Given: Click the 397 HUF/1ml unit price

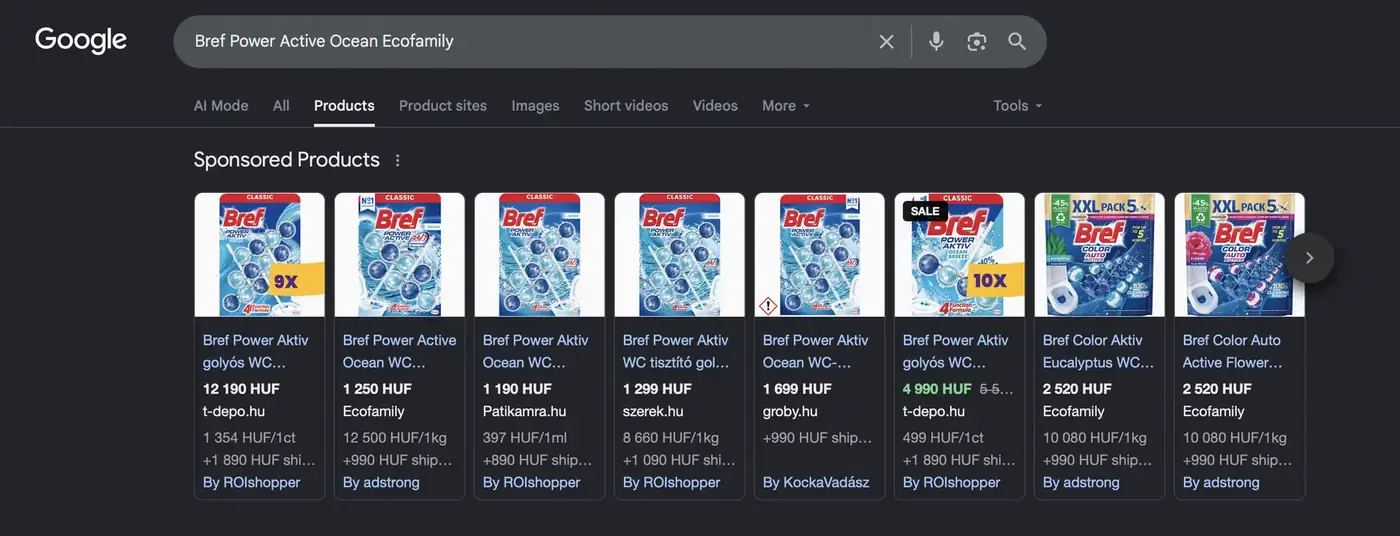Looking at the screenshot, I should (x=528, y=437).
